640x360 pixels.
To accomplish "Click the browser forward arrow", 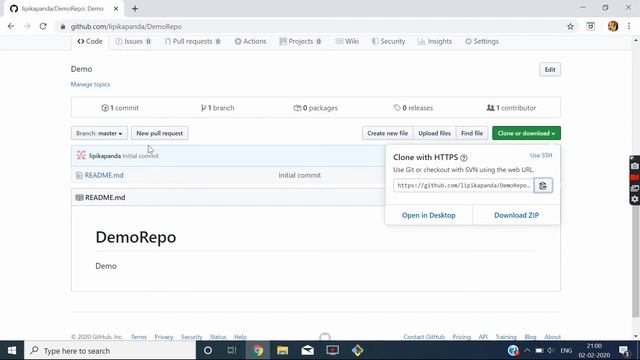I will click(x=27, y=27).
